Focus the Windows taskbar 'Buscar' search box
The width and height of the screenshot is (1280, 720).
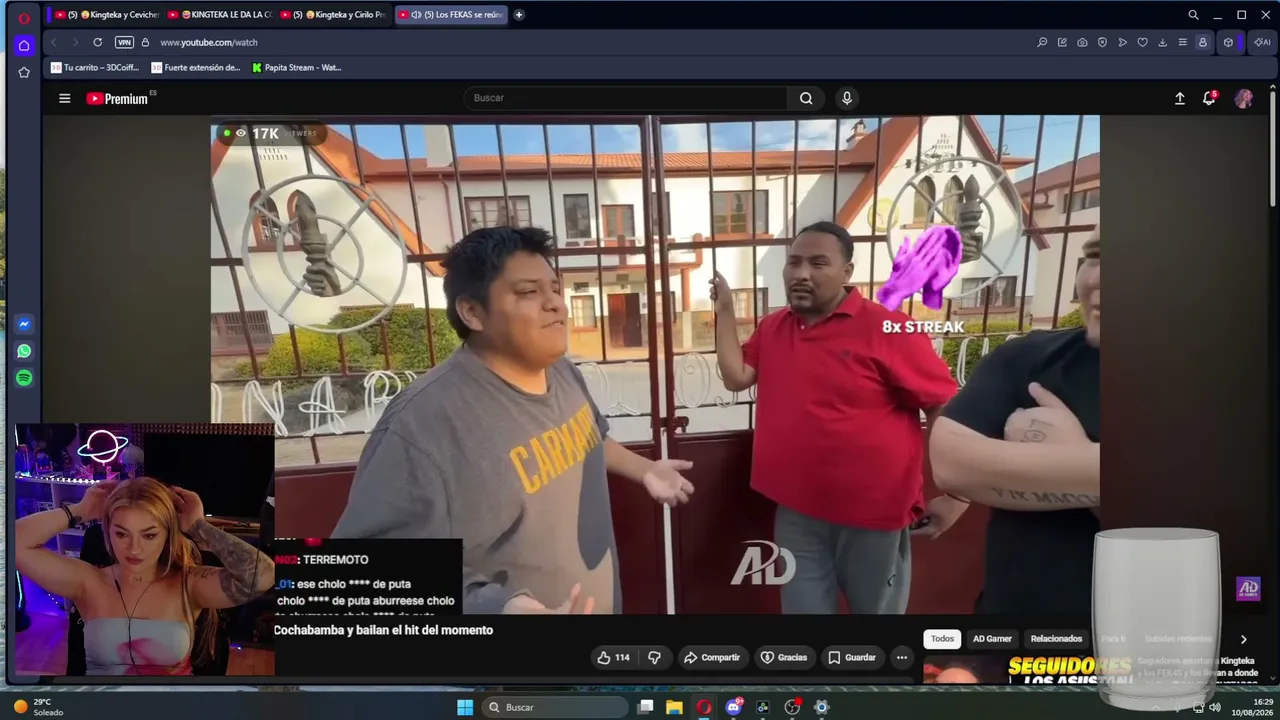554,707
